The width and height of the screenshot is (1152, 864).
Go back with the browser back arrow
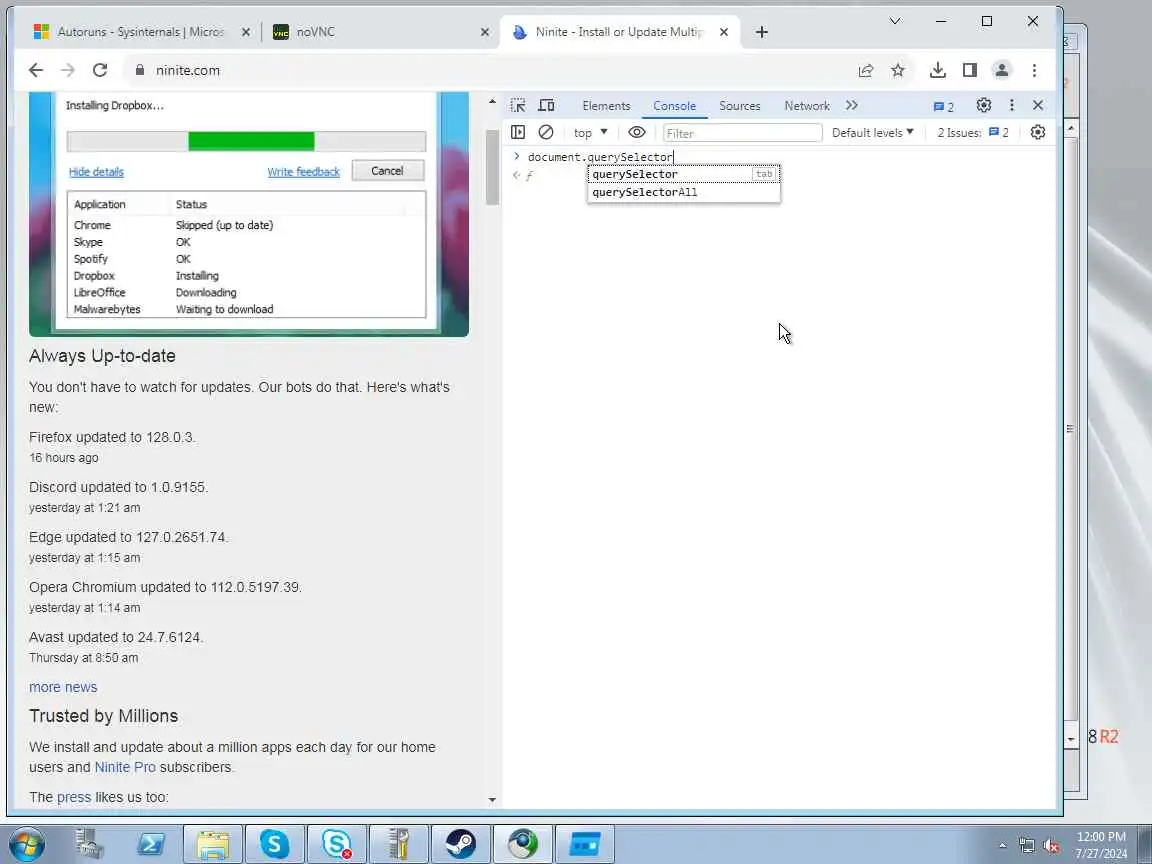coord(35,71)
